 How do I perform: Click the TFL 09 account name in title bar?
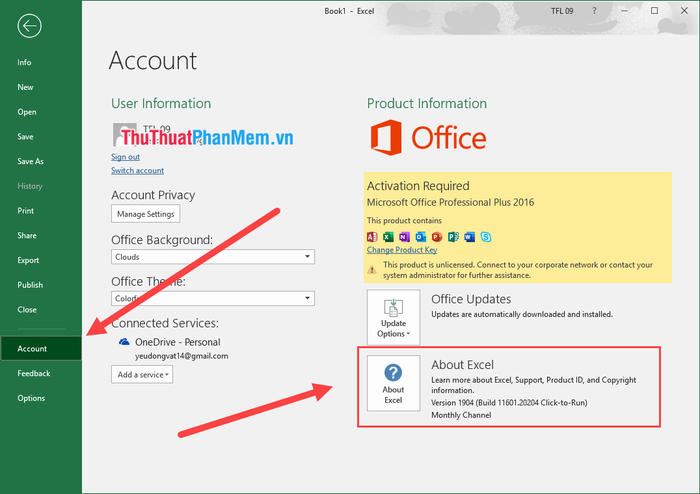(x=562, y=11)
